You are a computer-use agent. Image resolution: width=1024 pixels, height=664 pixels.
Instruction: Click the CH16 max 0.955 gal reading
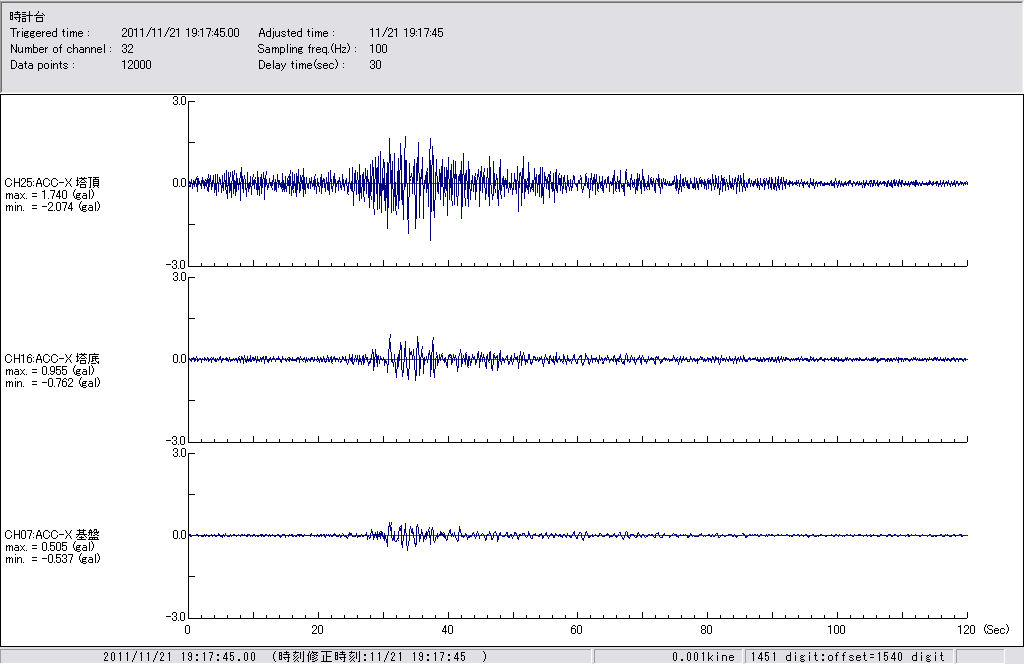pos(52,371)
